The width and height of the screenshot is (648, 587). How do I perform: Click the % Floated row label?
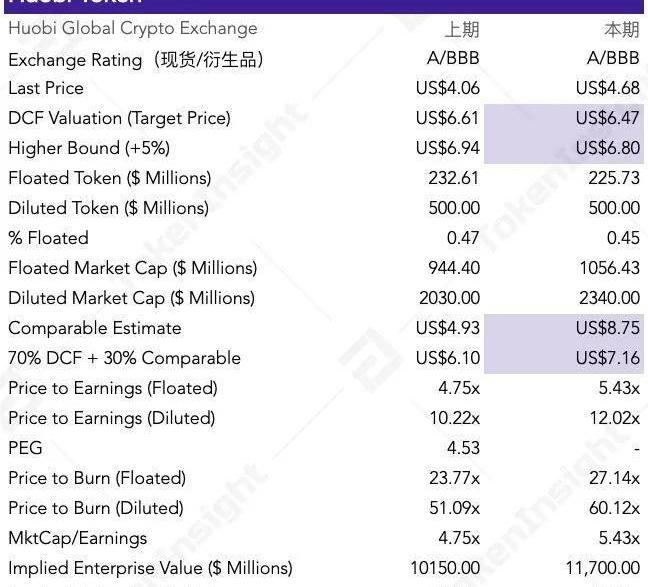(48, 238)
